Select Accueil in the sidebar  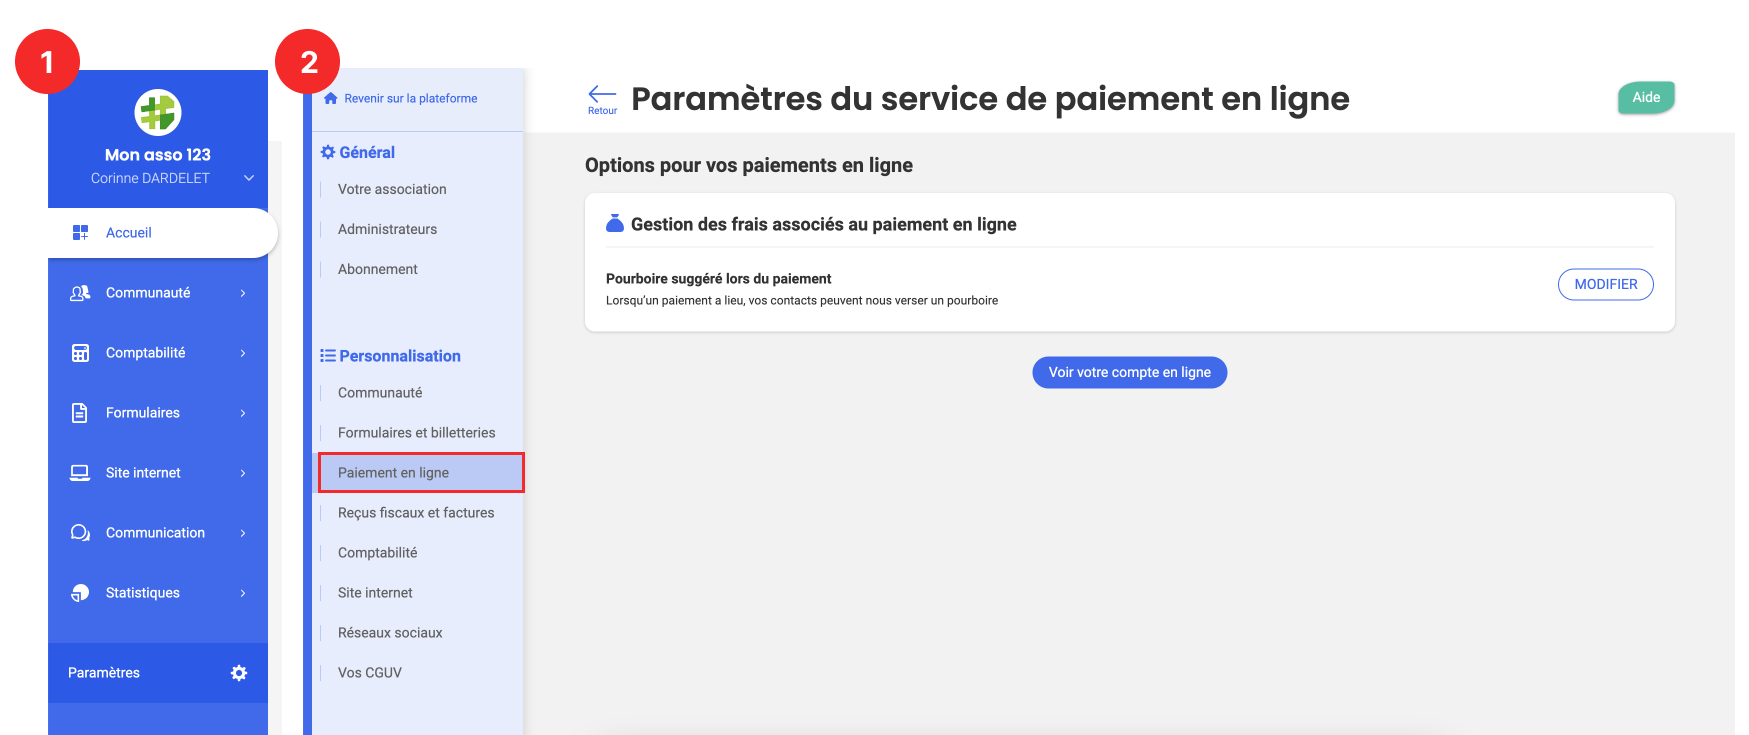(x=129, y=233)
